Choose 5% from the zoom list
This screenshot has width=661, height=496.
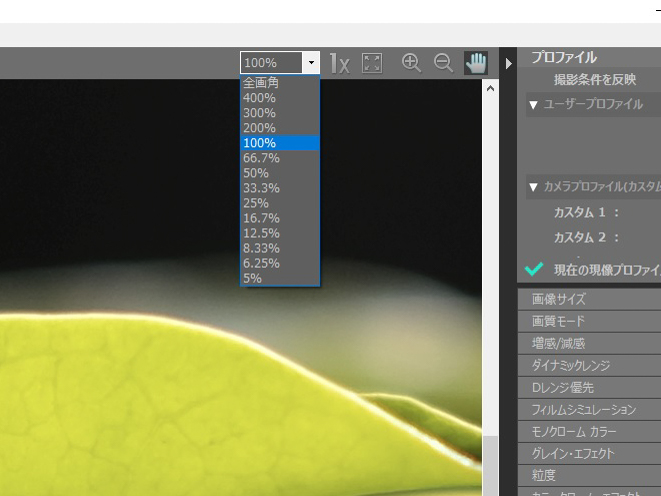click(x=280, y=278)
